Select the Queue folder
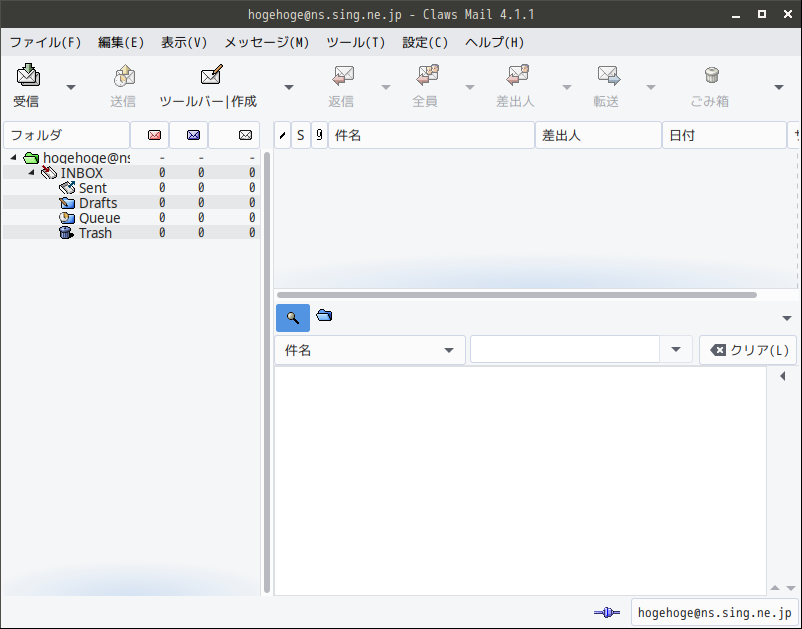Viewport: 802px width, 629px height. (131, 217)
